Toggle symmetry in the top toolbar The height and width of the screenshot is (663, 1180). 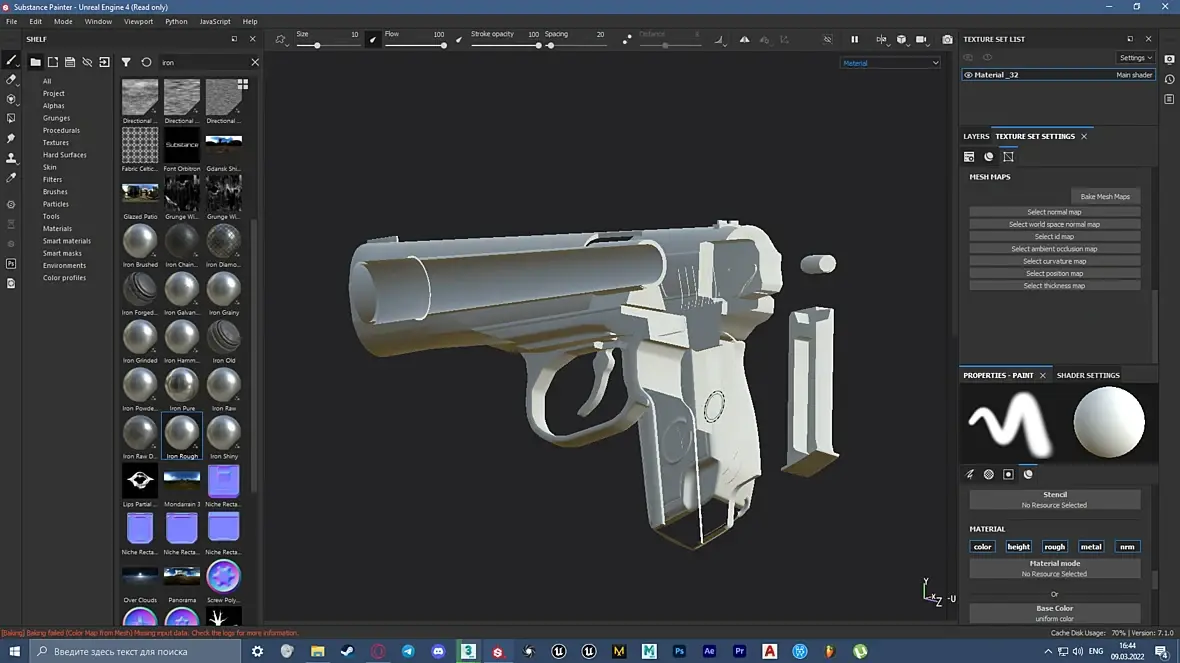point(744,40)
